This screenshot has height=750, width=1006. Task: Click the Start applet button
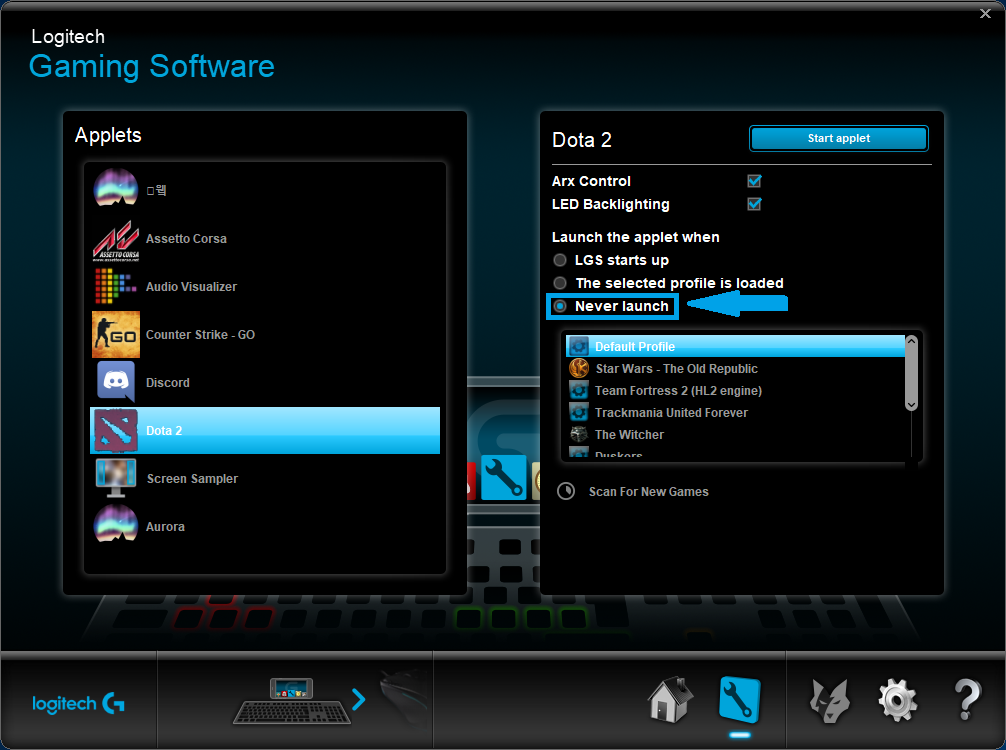(x=839, y=139)
